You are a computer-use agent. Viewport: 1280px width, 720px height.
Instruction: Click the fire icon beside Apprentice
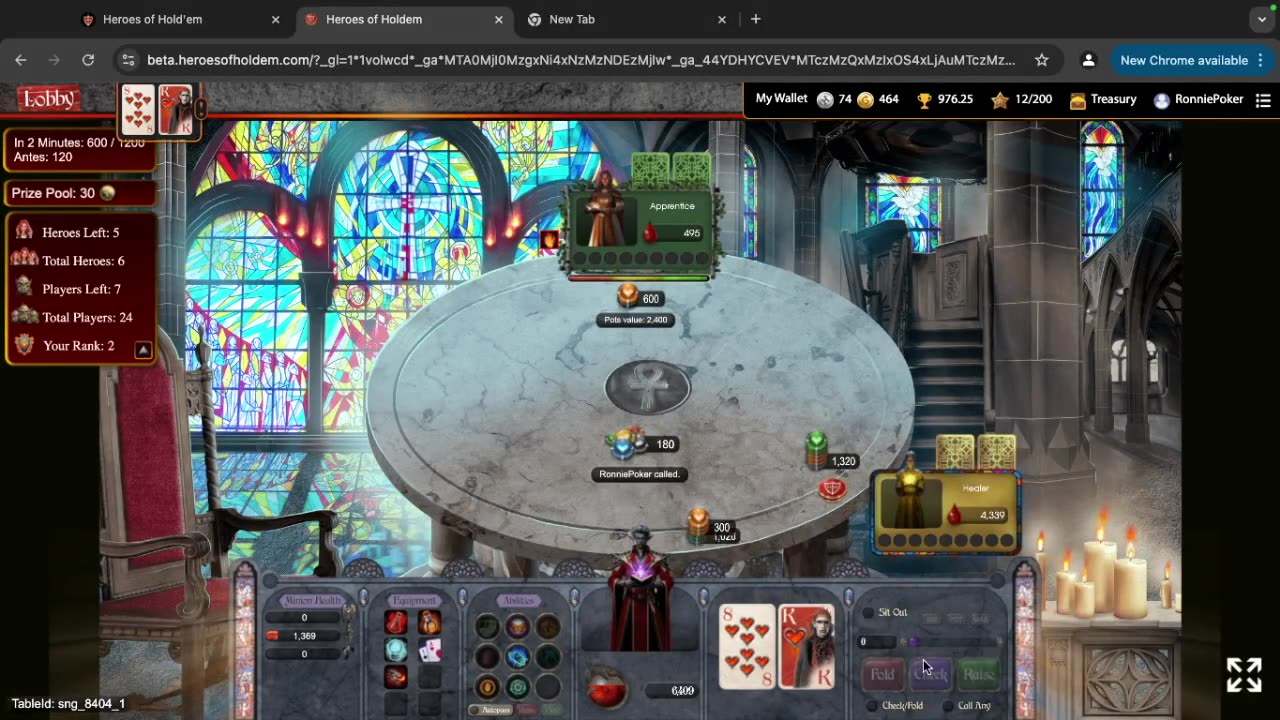point(549,240)
